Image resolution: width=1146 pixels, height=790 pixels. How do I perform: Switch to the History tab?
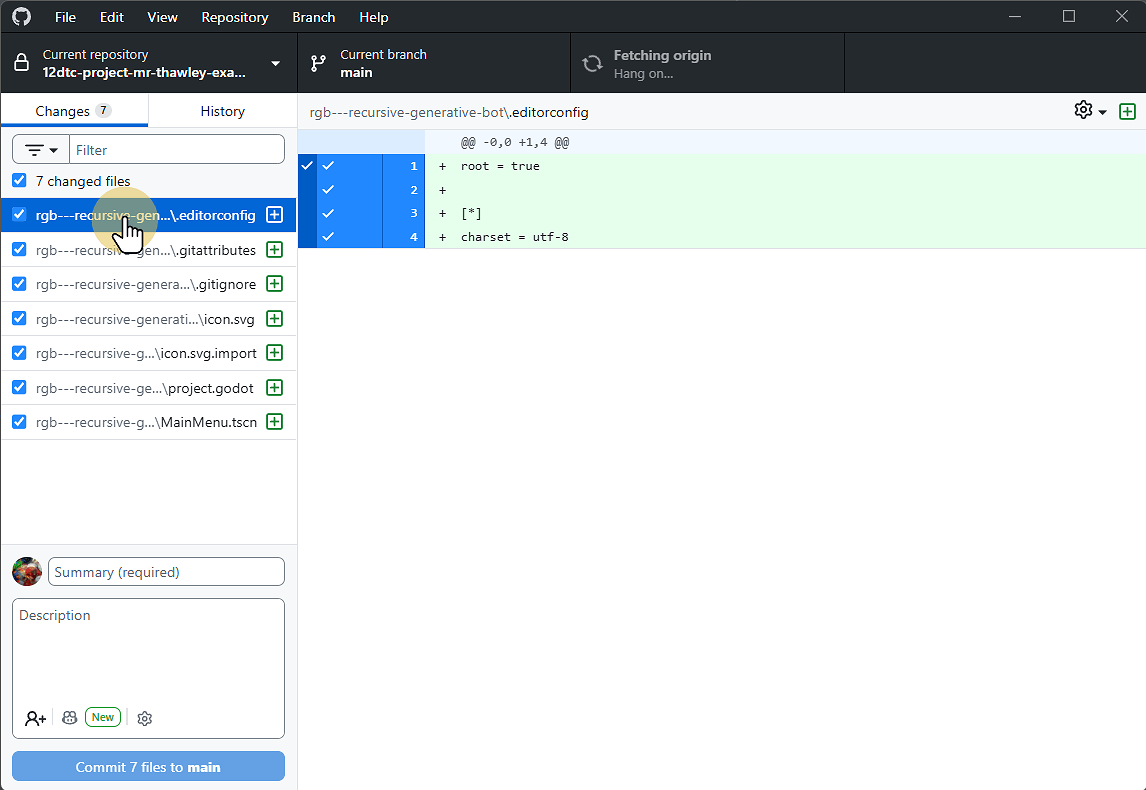[x=221, y=110]
